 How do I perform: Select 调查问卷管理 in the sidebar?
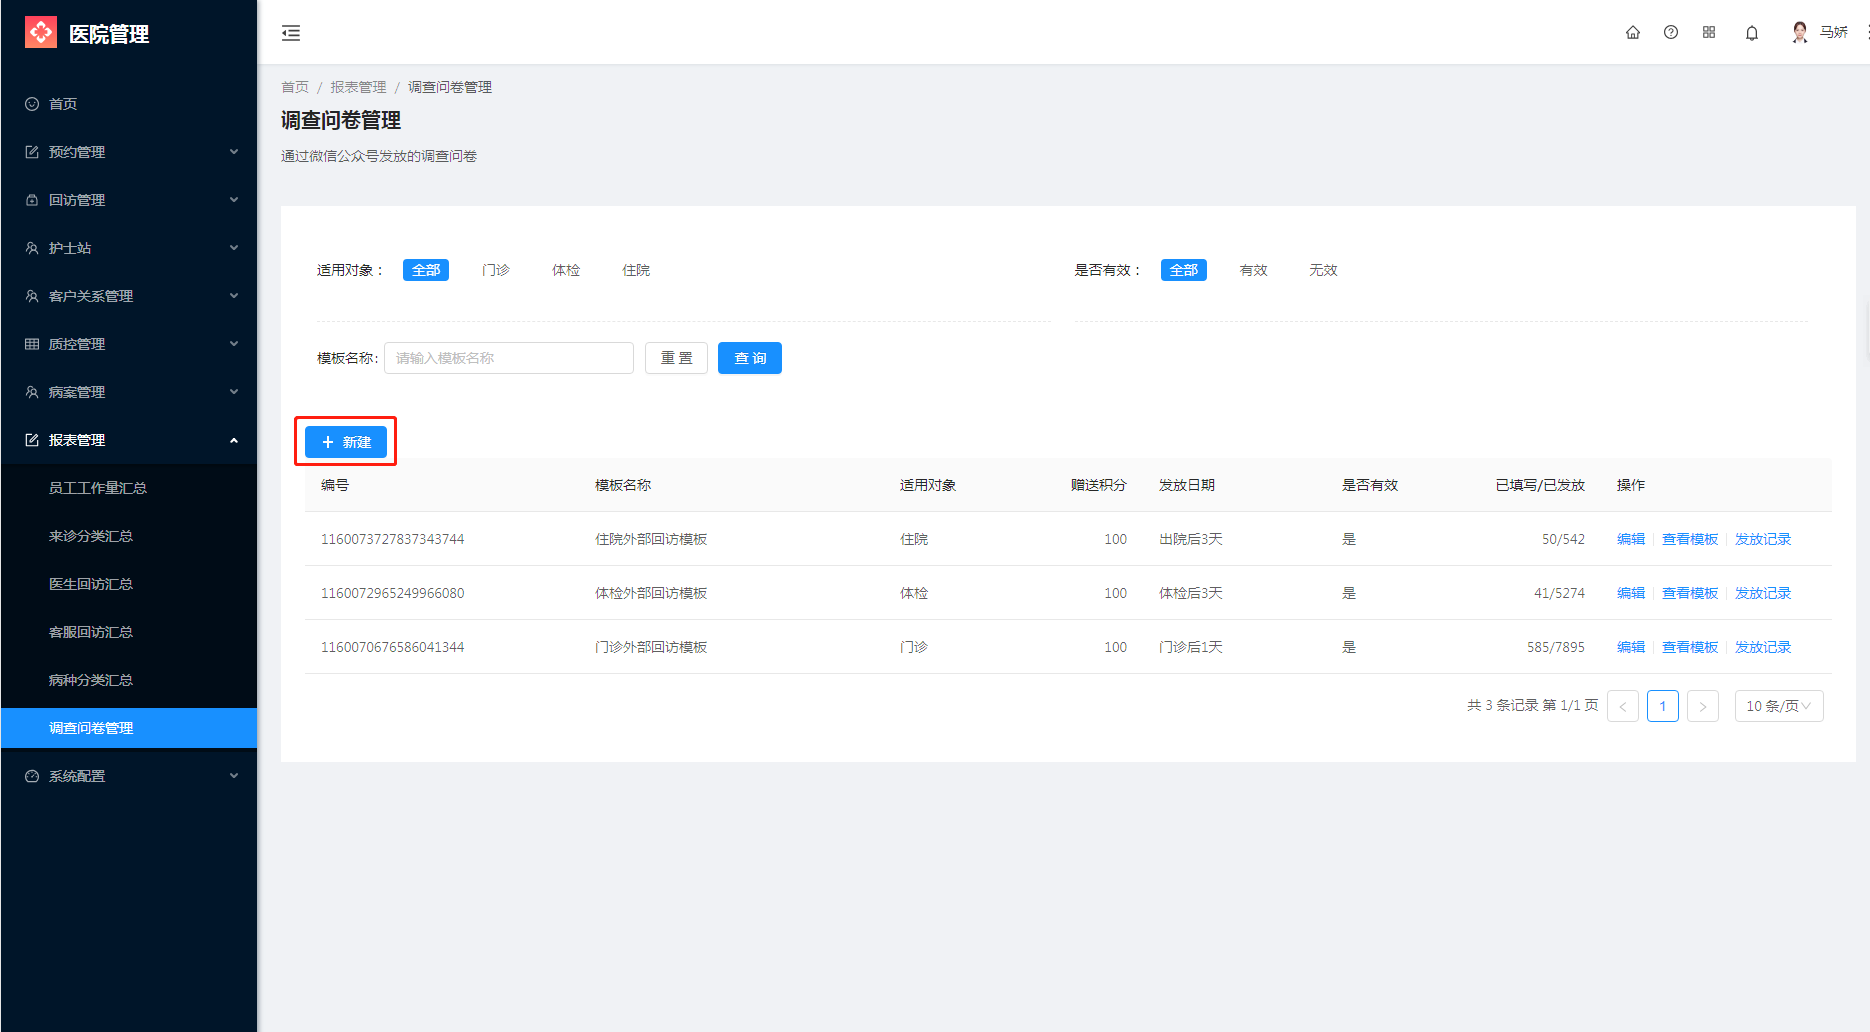pos(129,728)
